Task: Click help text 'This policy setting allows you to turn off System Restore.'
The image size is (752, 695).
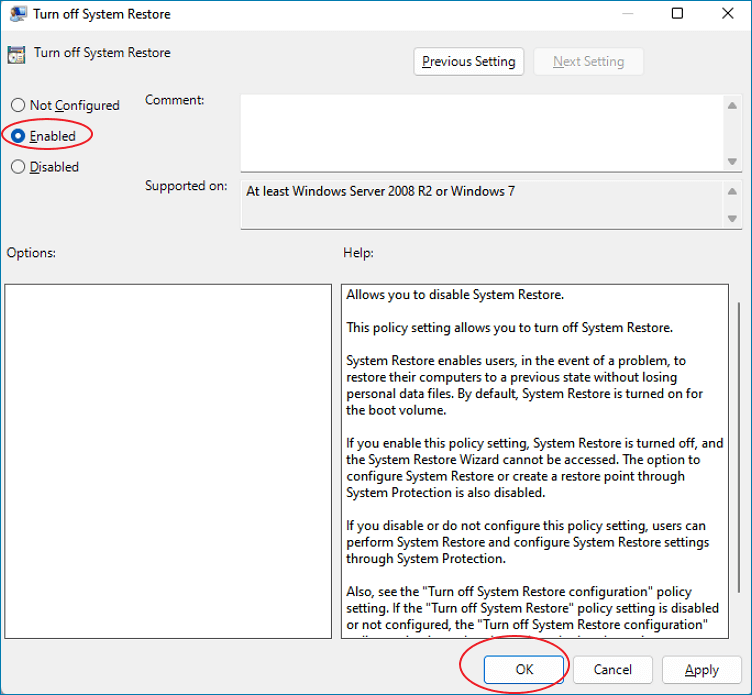Action: click(x=509, y=328)
